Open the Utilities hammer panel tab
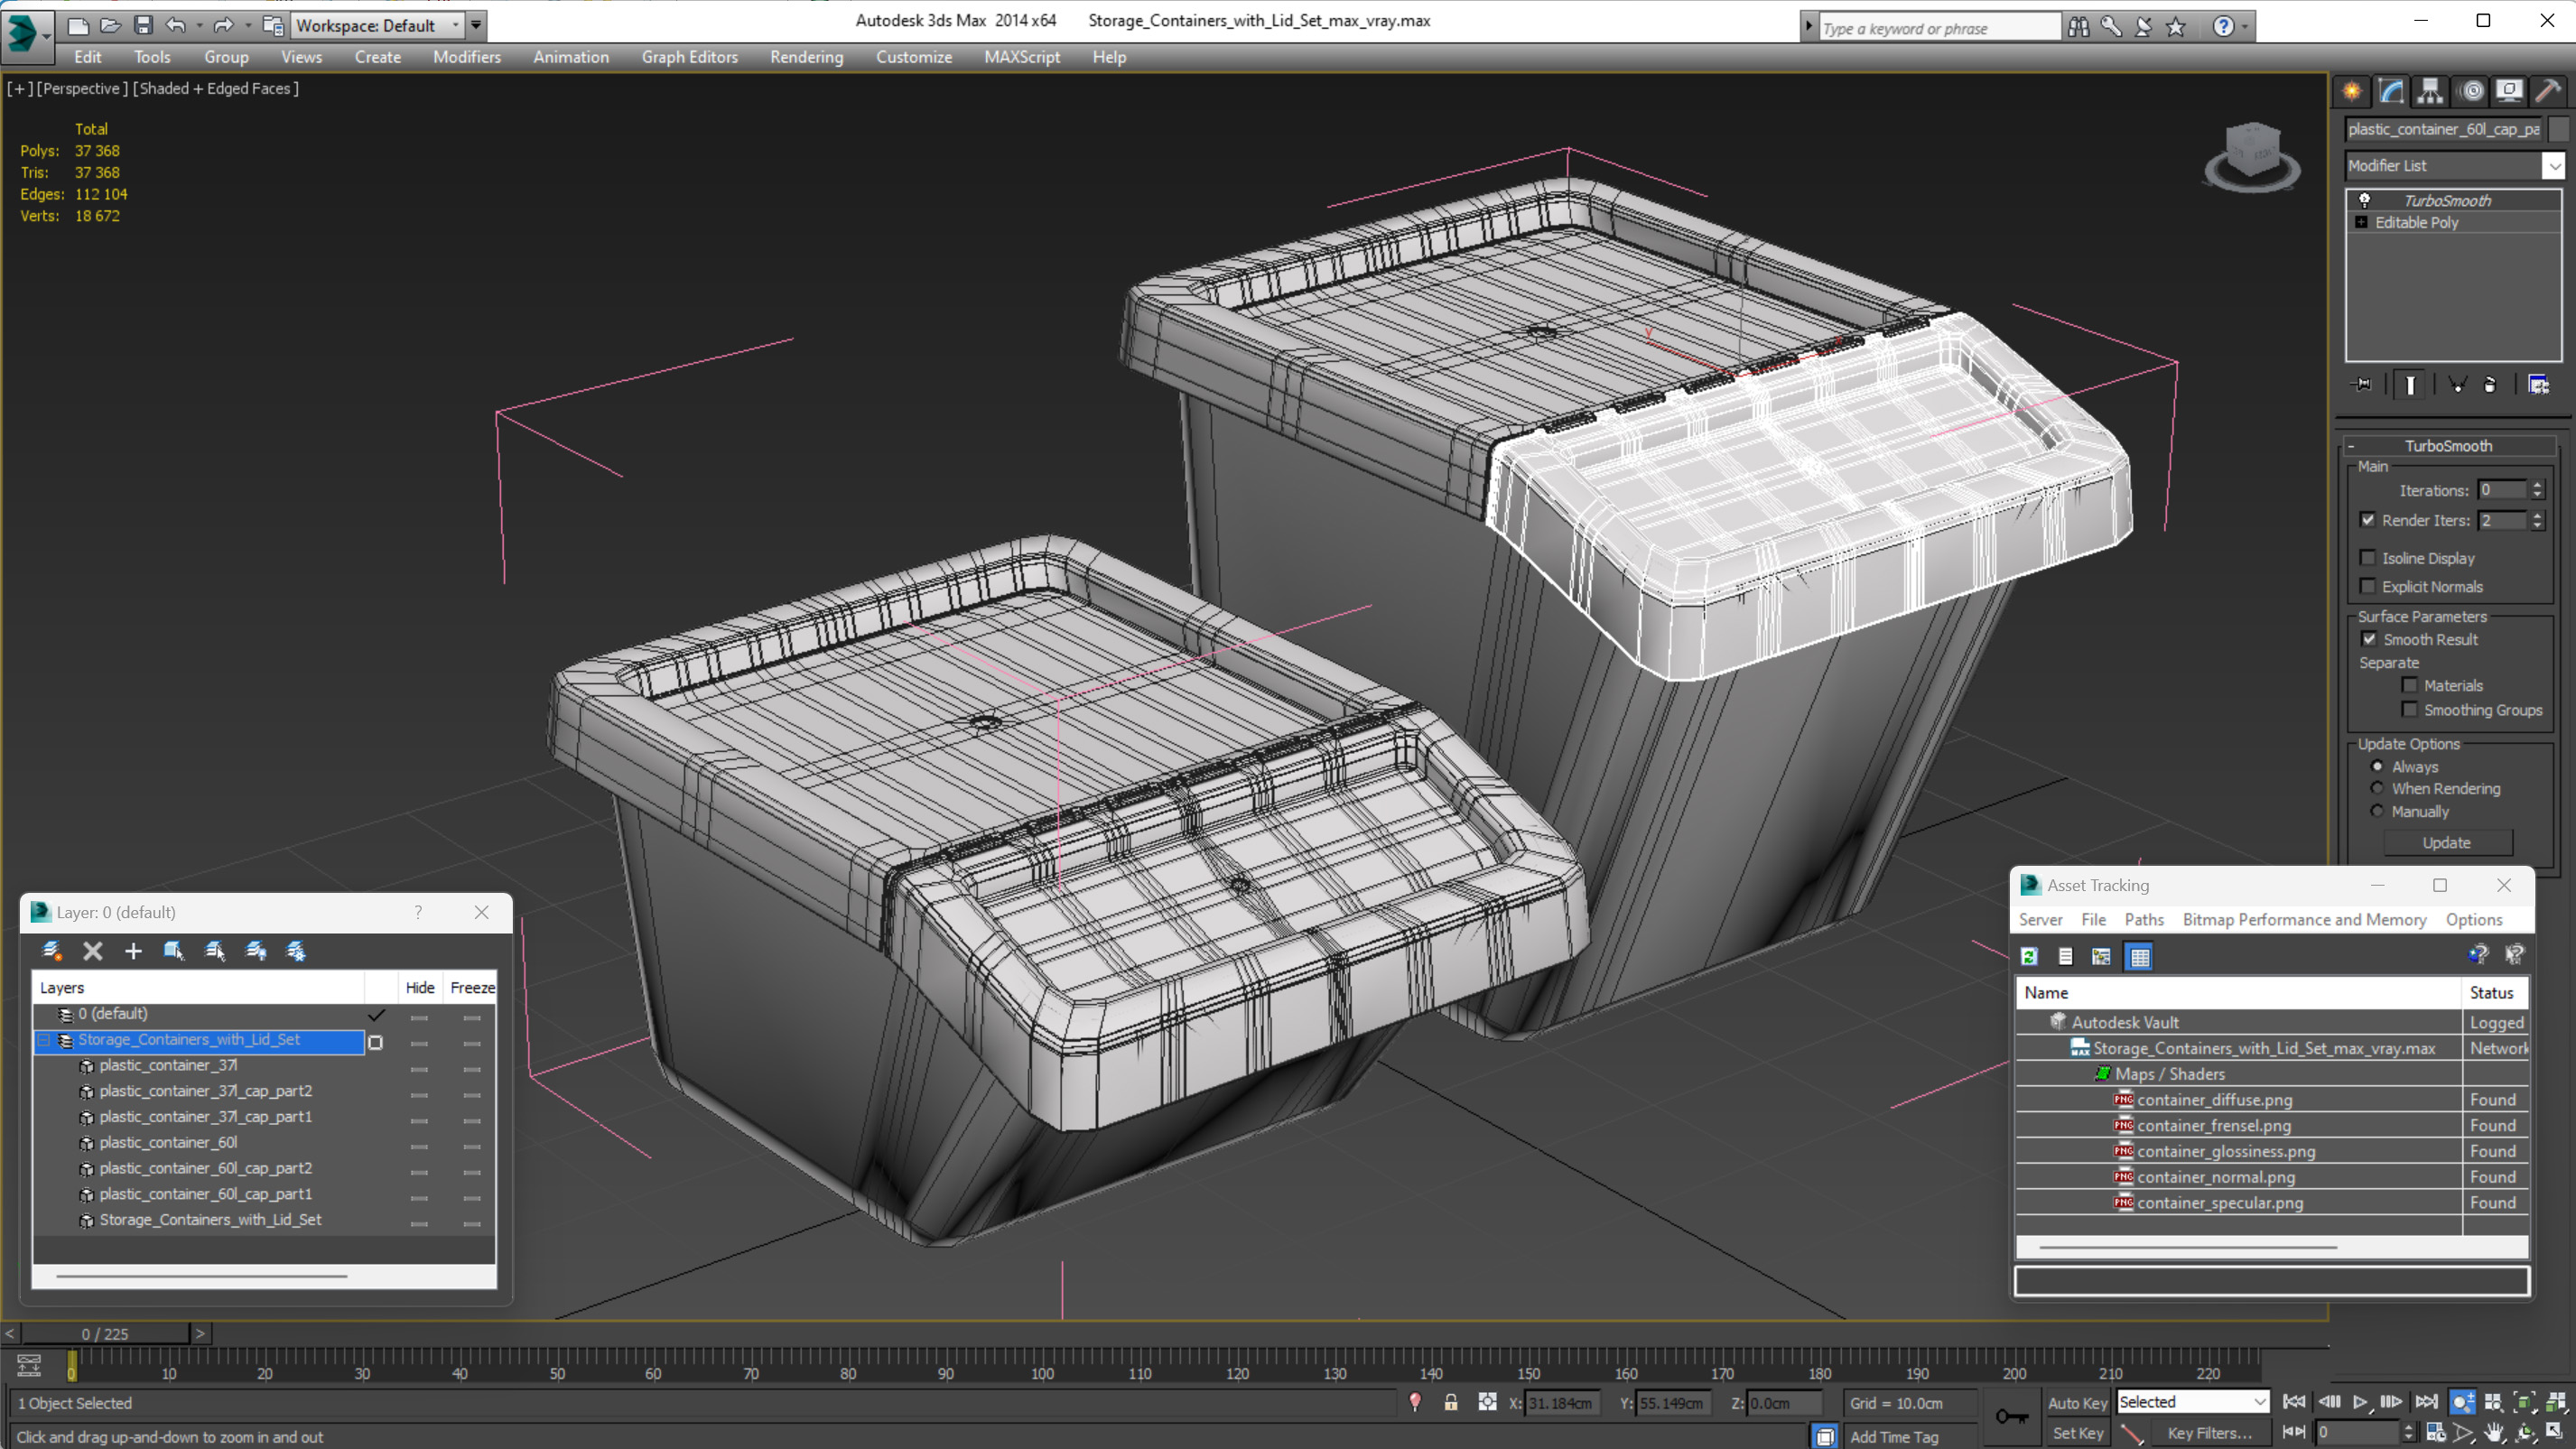Image resolution: width=2576 pixels, height=1449 pixels. tap(2548, 91)
